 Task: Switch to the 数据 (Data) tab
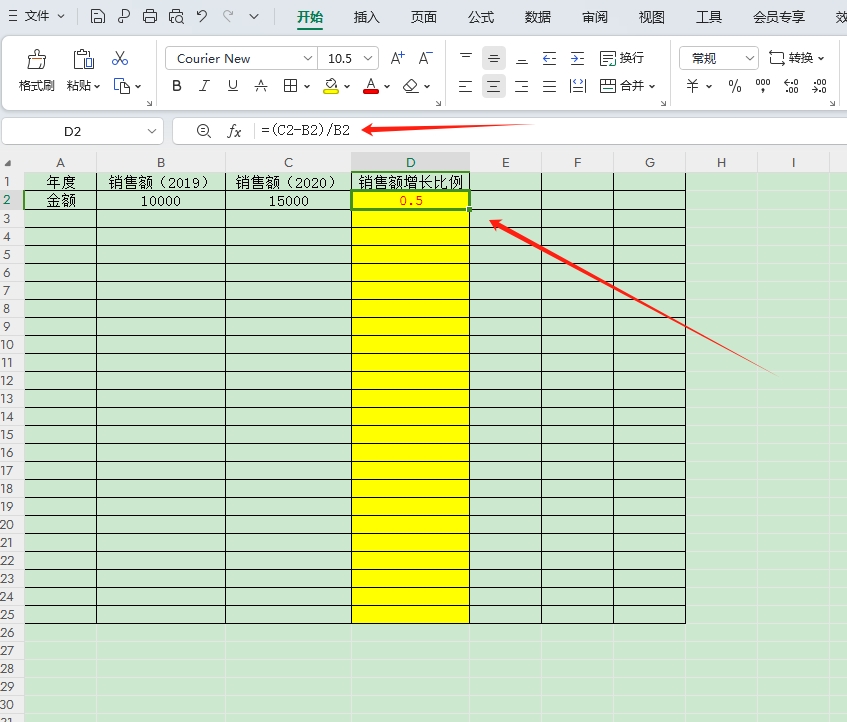pos(537,17)
